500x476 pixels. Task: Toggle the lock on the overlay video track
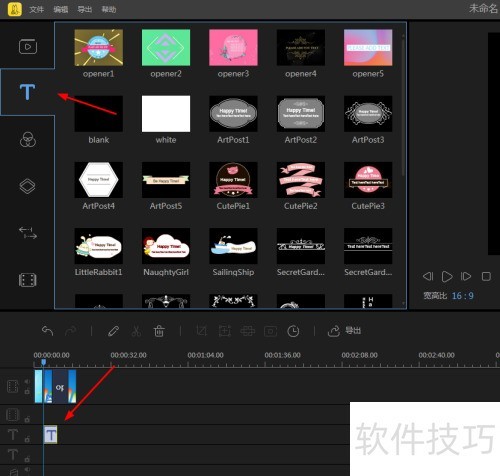[27, 419]
